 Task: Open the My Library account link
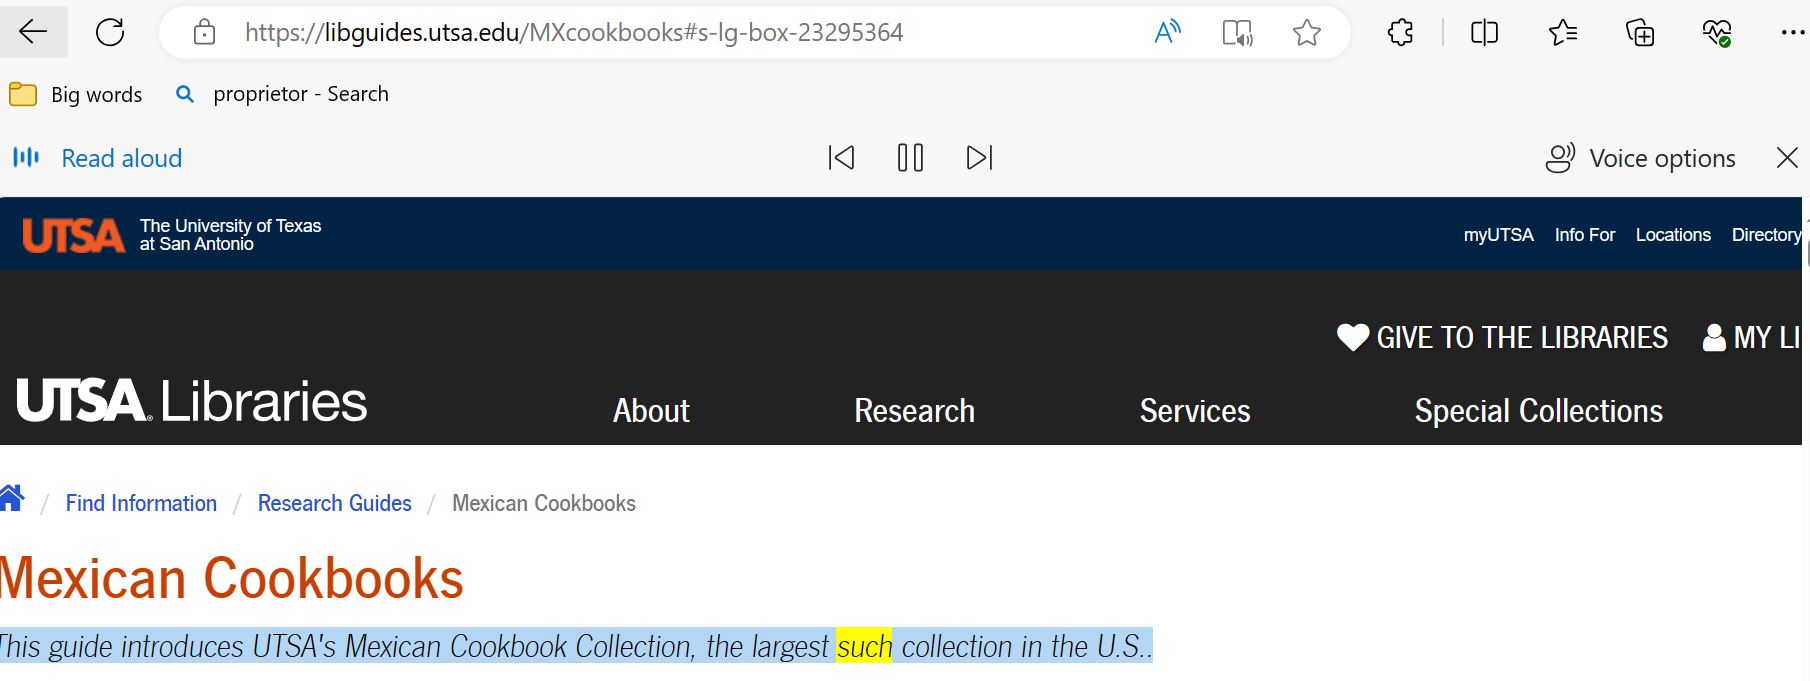1752,338
